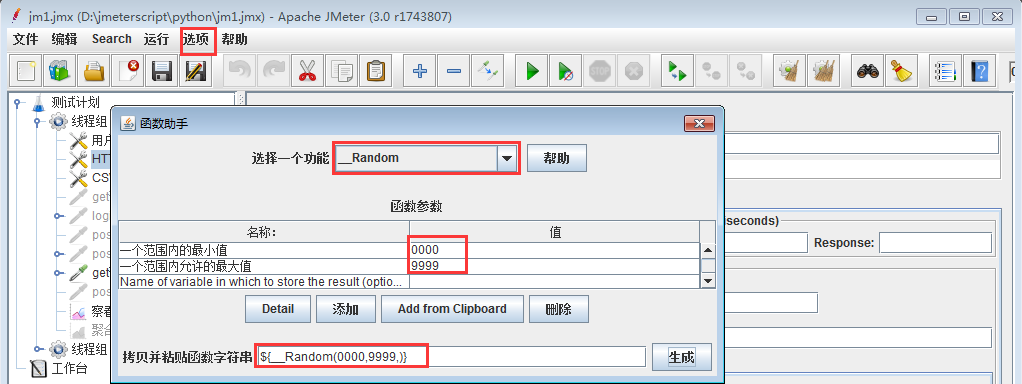The height and width of the screenshot is (384, 1022).
Task: Click the parameter table scroll up arrow
Action: coord(708,250)
